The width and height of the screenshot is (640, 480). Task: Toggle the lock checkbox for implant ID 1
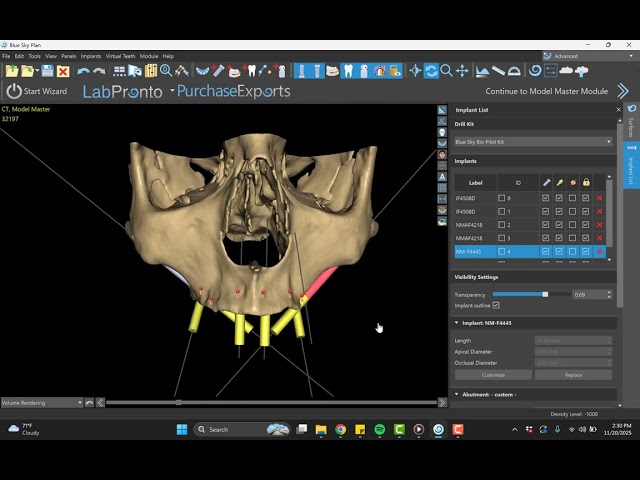tap(586, 212)
